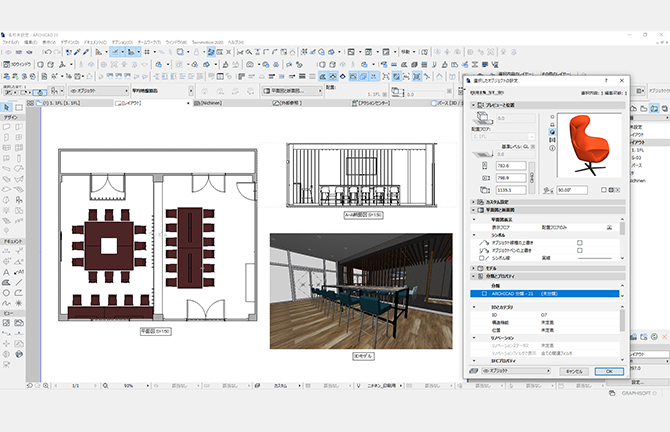Open the Help menu

[x=235, y=42]
